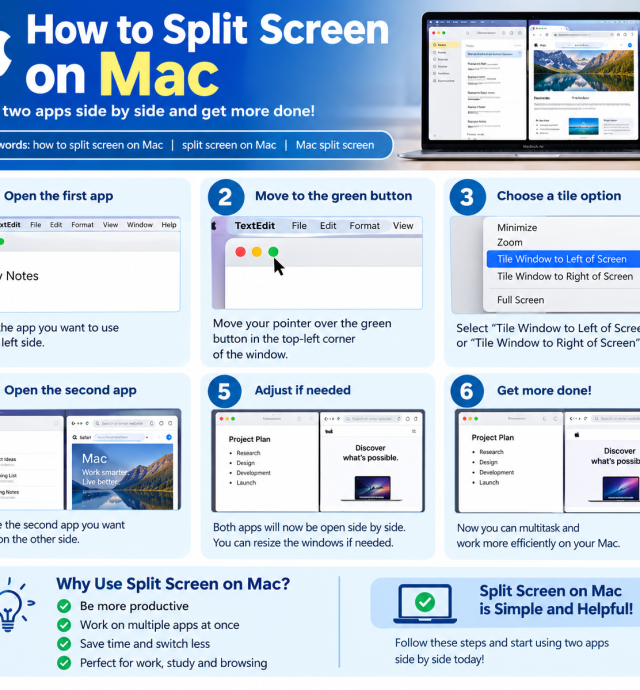
Task: Select the highlighted yellow sidebar row on header laptop
Action: pos(445,45)
